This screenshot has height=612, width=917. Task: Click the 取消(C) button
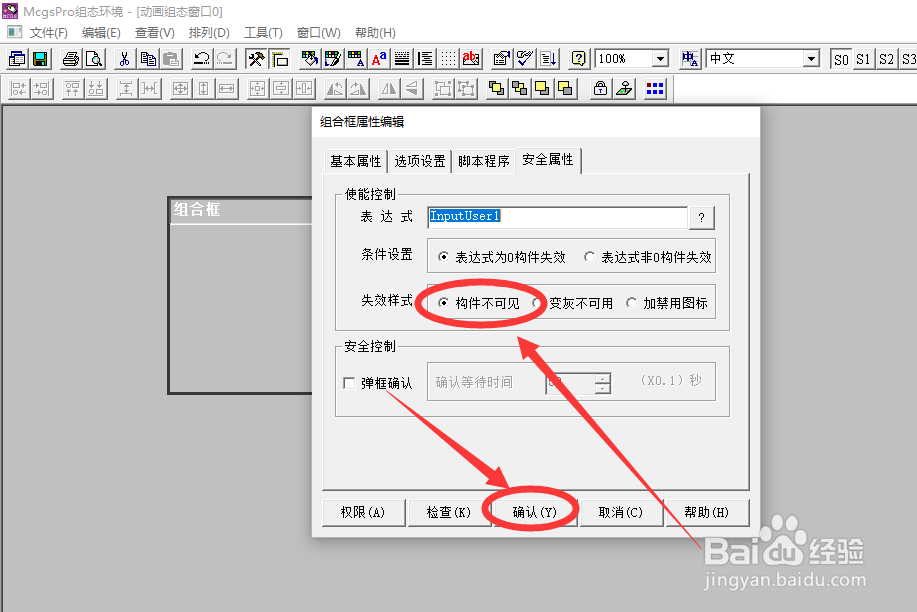pyautogui.click(x=620, y=513)
